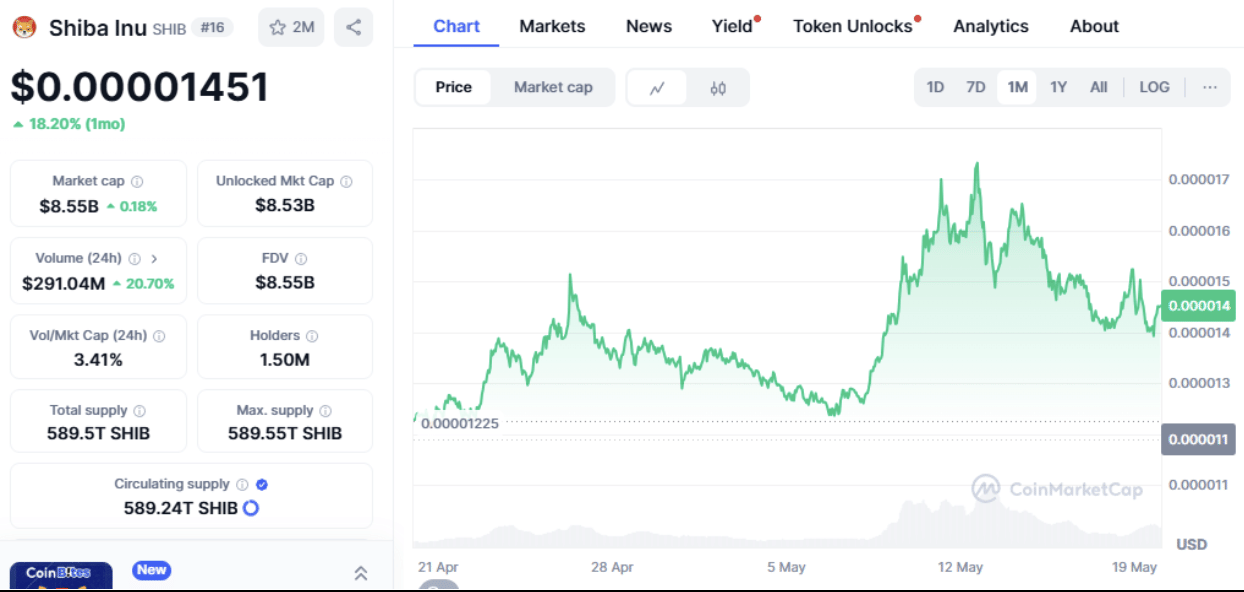Viewport: 1244px width, 592px height.
Task: Click the #16 rank badge
Action: pyautogui.click(x=213, y=28)
